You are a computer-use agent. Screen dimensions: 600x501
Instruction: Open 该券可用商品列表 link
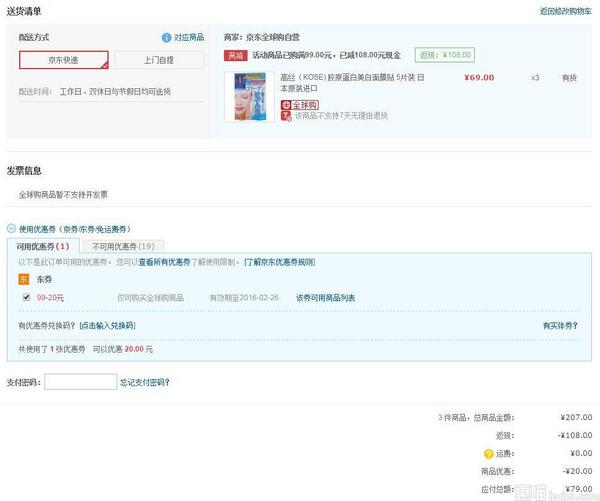click(326, 298)
